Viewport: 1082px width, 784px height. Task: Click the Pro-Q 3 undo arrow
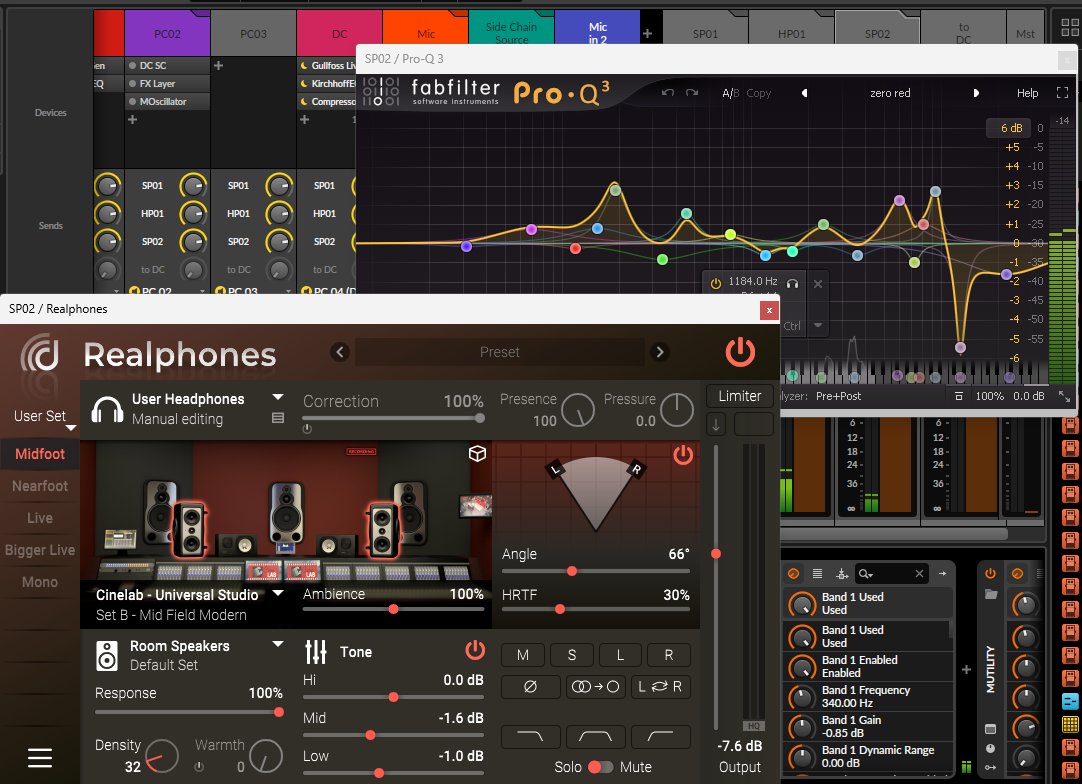coord(667,92)
